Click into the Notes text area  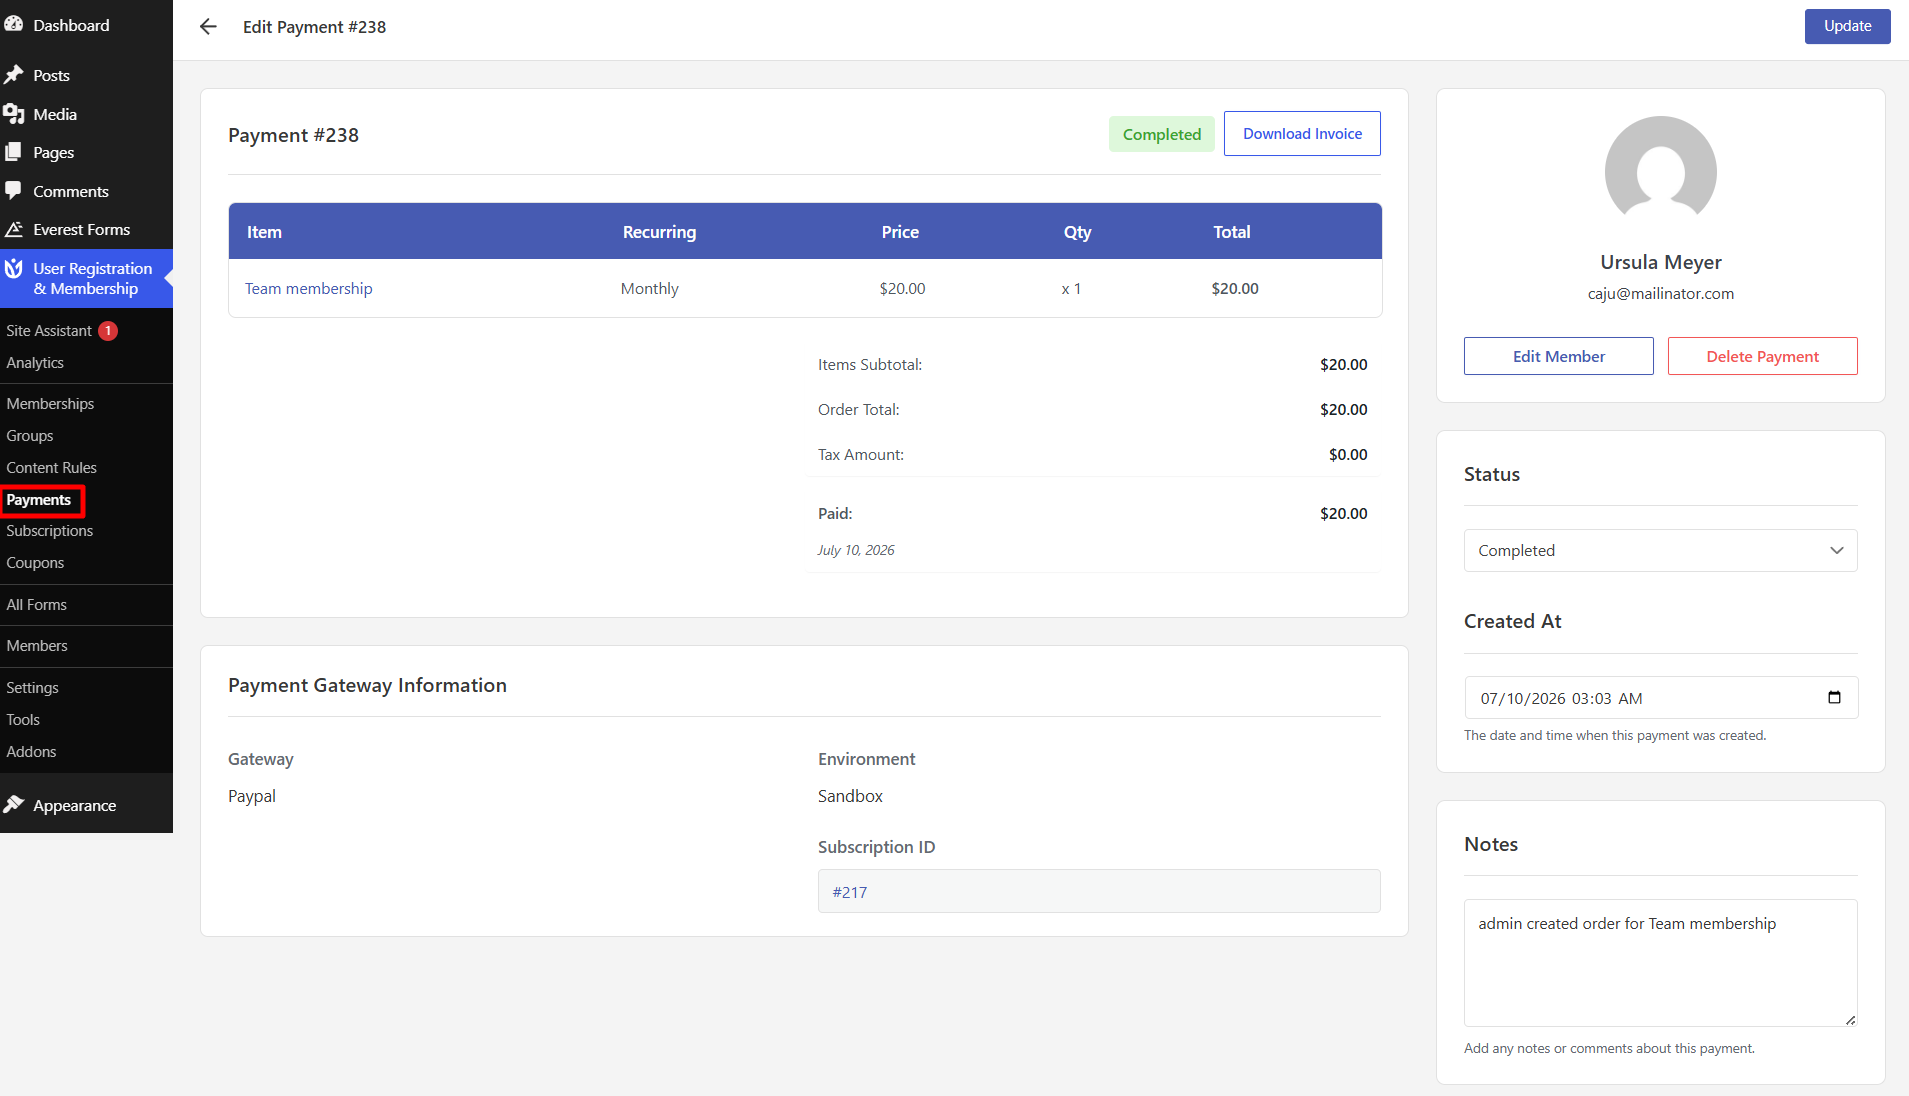[x=1660, y=962]
